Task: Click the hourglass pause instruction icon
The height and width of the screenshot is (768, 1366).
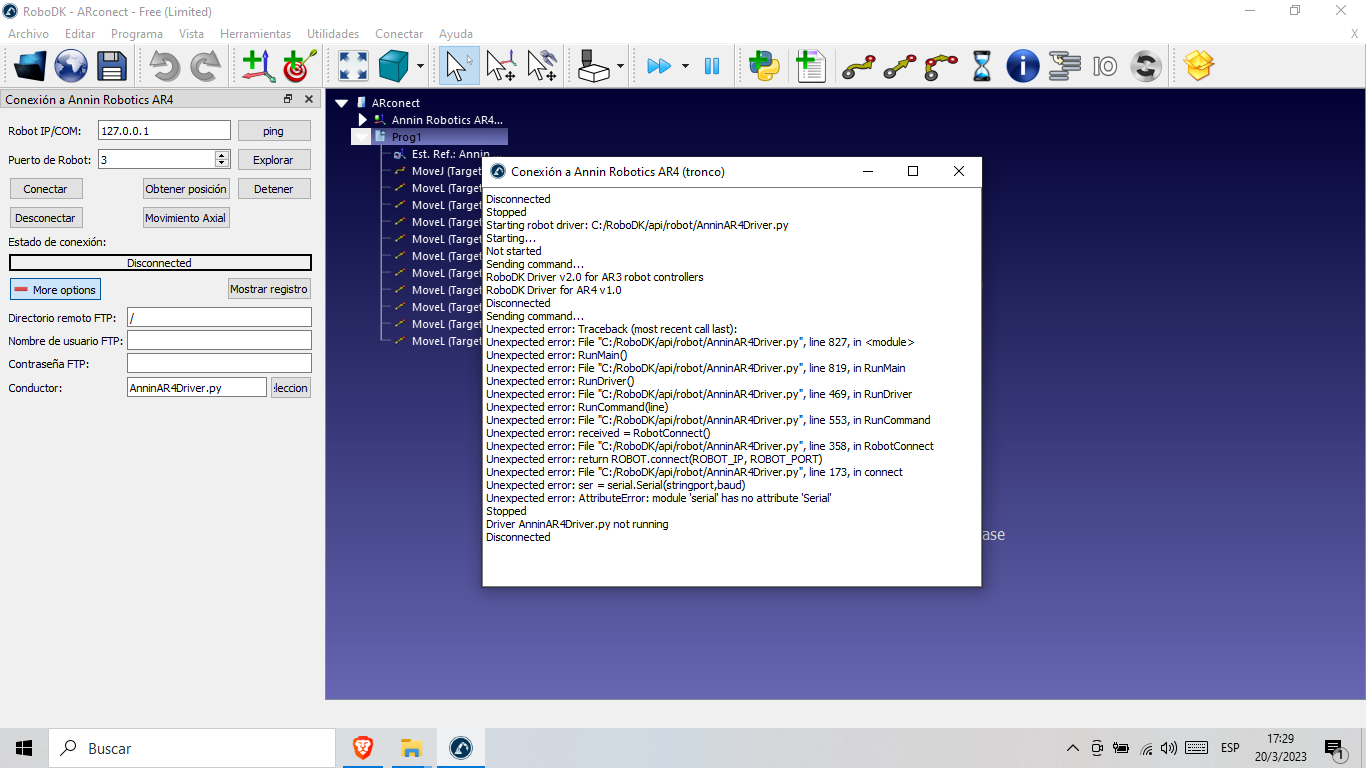Action: (982, 66)
